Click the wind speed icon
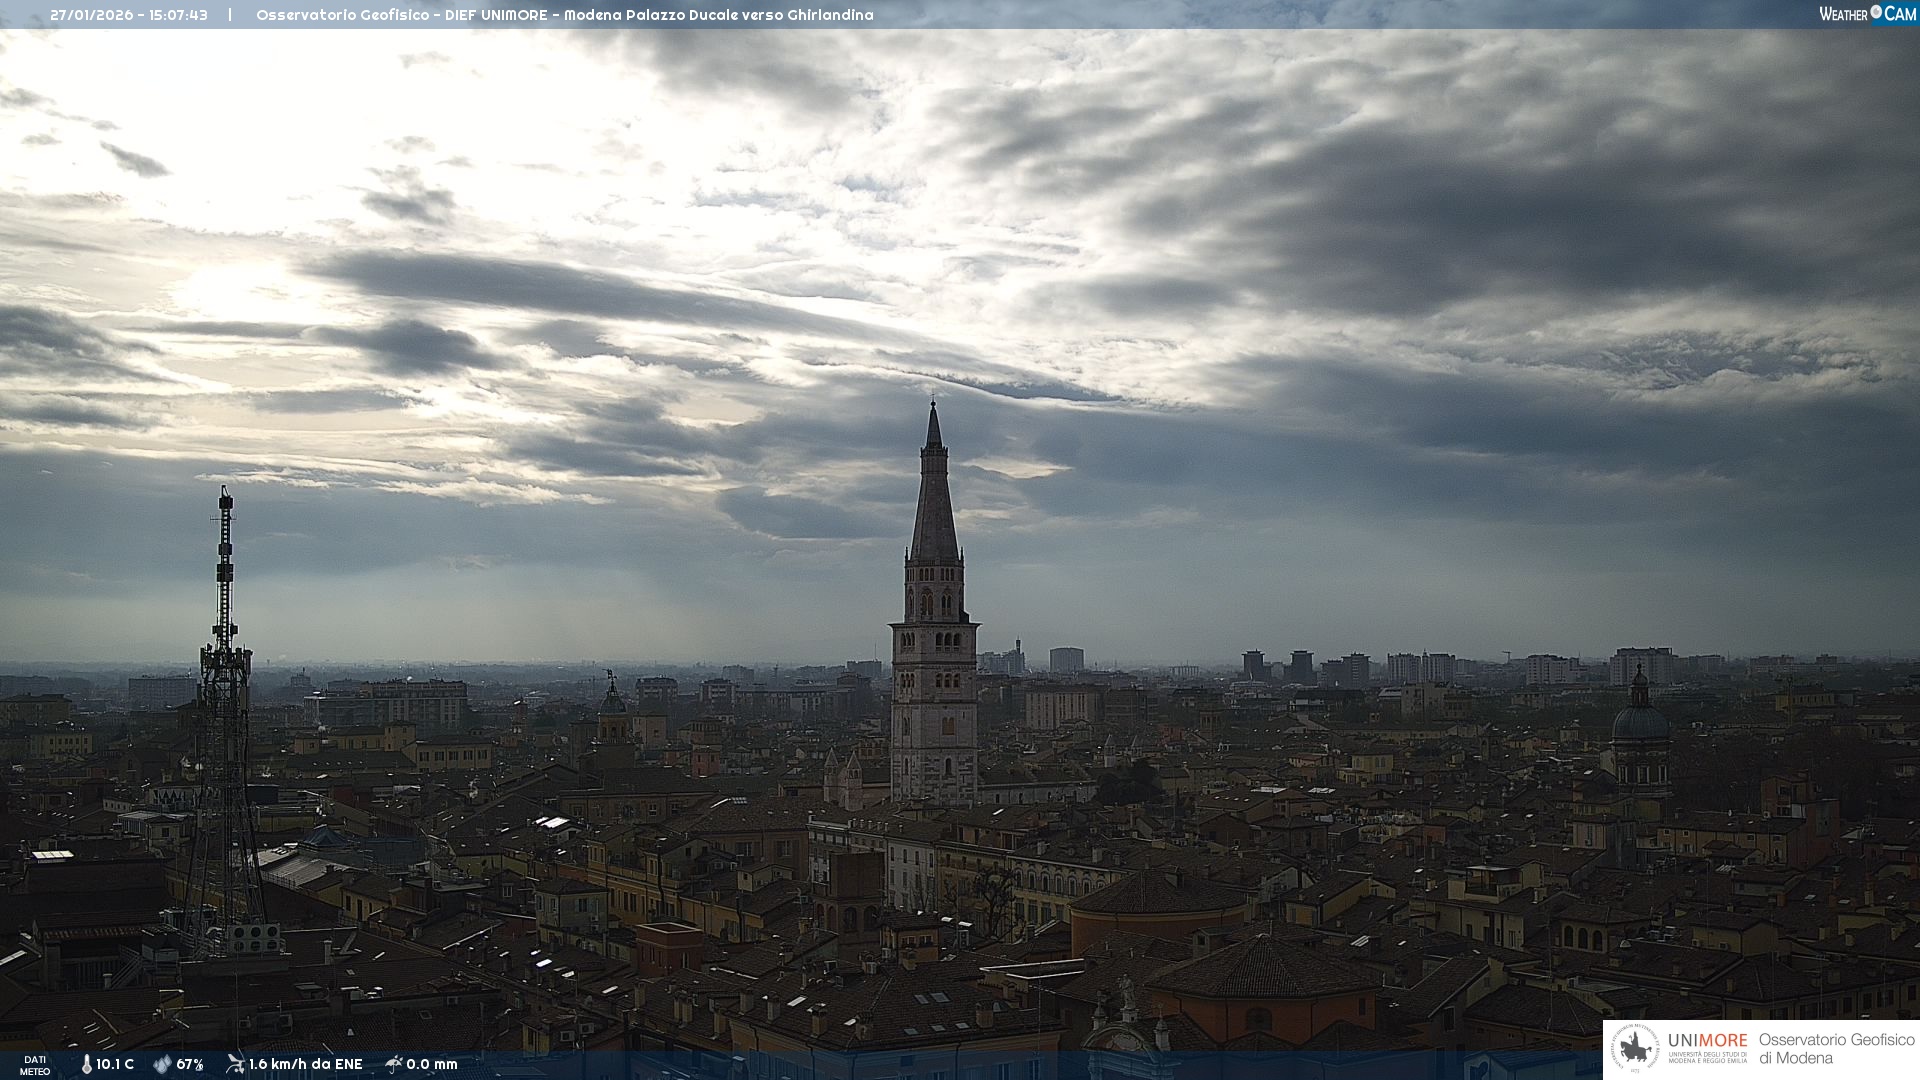The image size is (1920, 1080). (x=235, y=1064)
